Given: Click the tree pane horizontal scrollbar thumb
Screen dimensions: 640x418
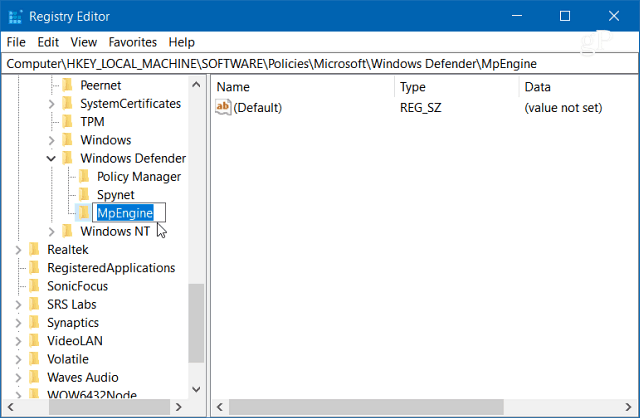Looking at the screenshot, I should tap(109, 407).
